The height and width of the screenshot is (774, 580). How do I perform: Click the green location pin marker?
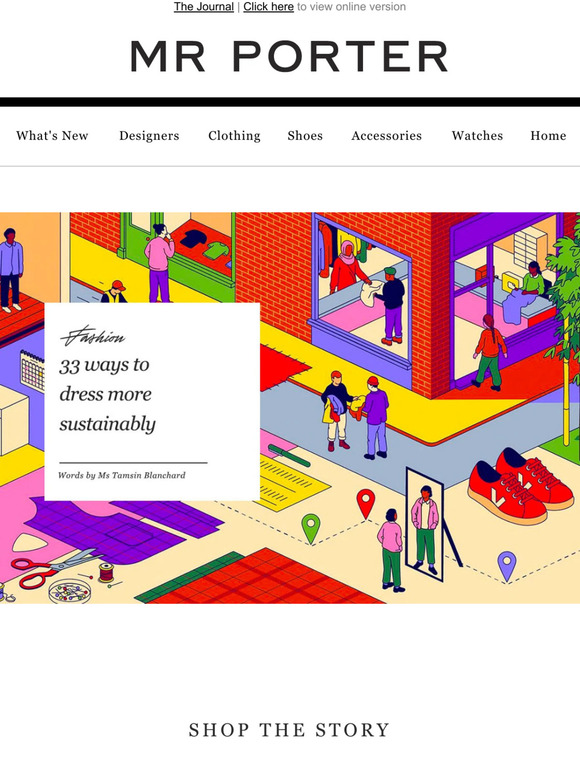310,528
